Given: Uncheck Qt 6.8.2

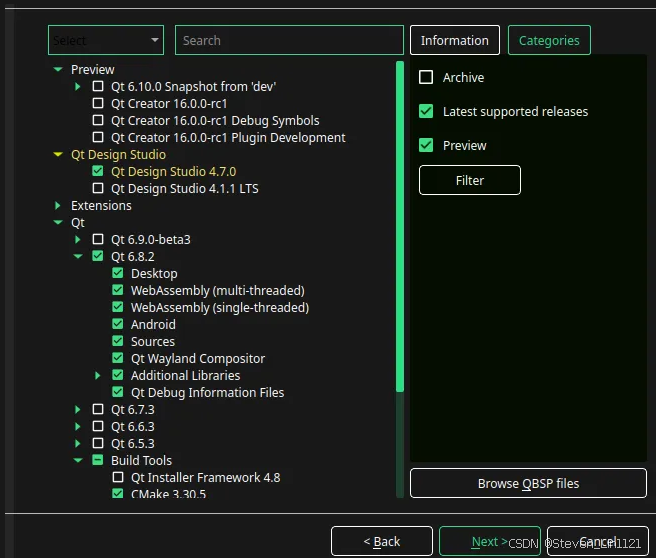Looking at the screenshot, I should click(98, 256).
